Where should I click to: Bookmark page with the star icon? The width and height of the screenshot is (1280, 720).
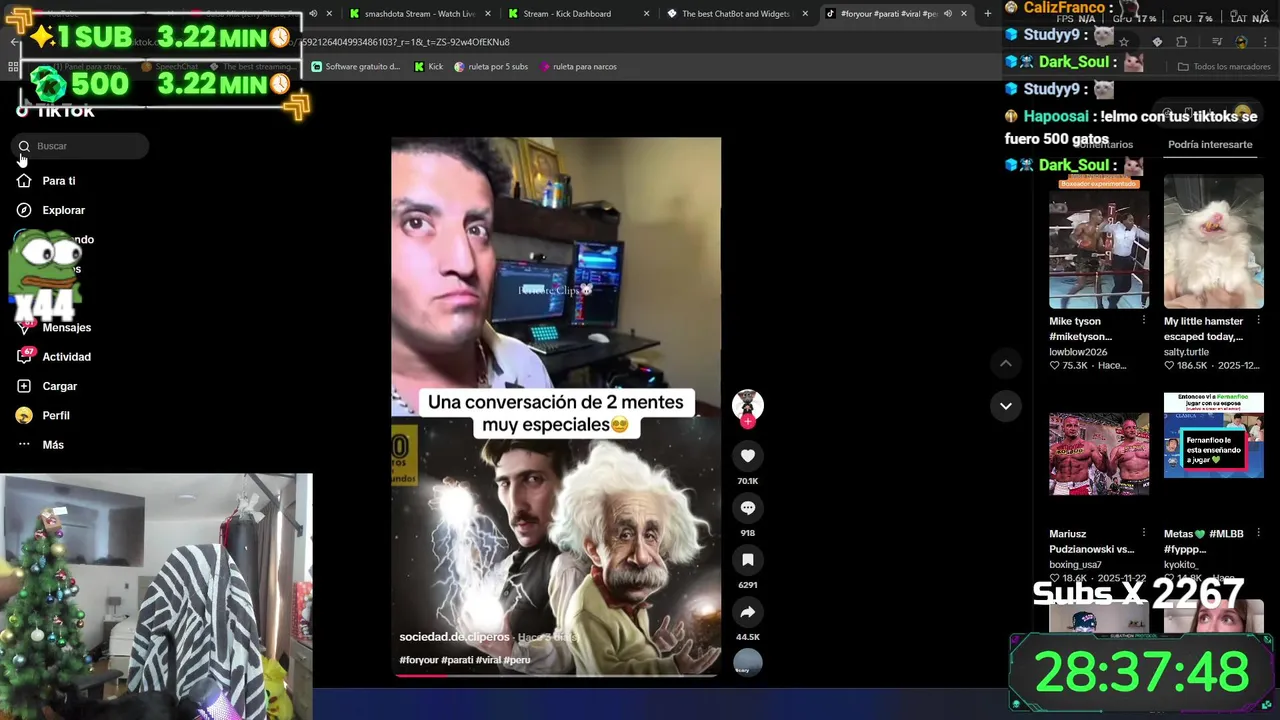pos(1124,42)
